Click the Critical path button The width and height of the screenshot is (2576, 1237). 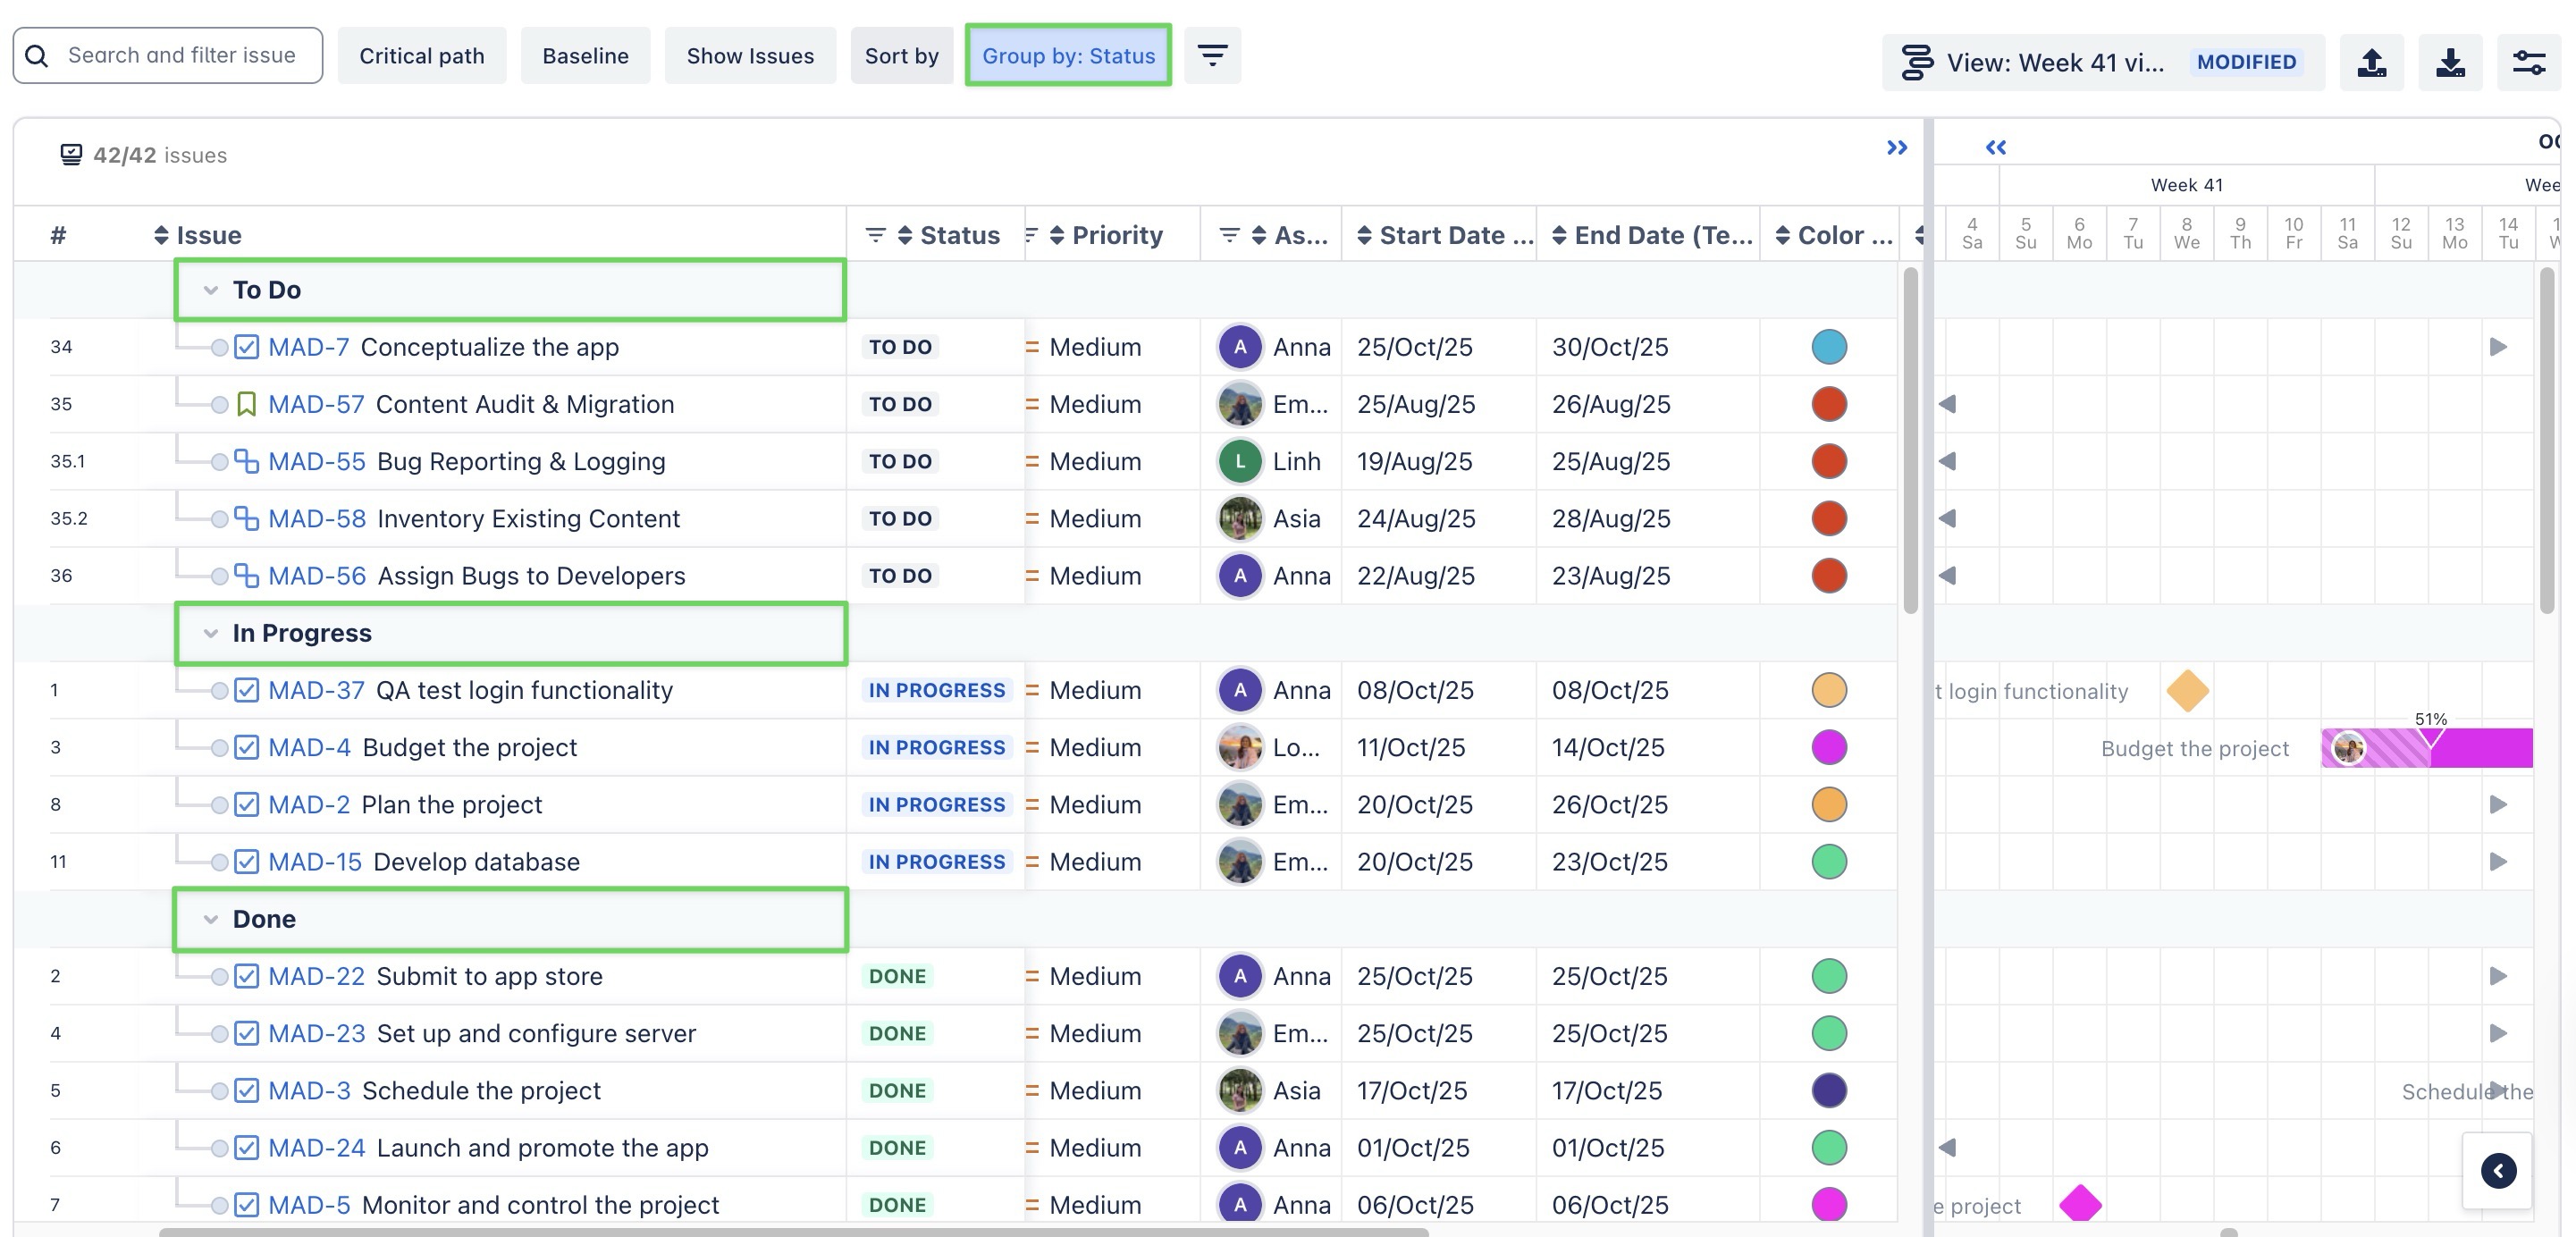421,56
